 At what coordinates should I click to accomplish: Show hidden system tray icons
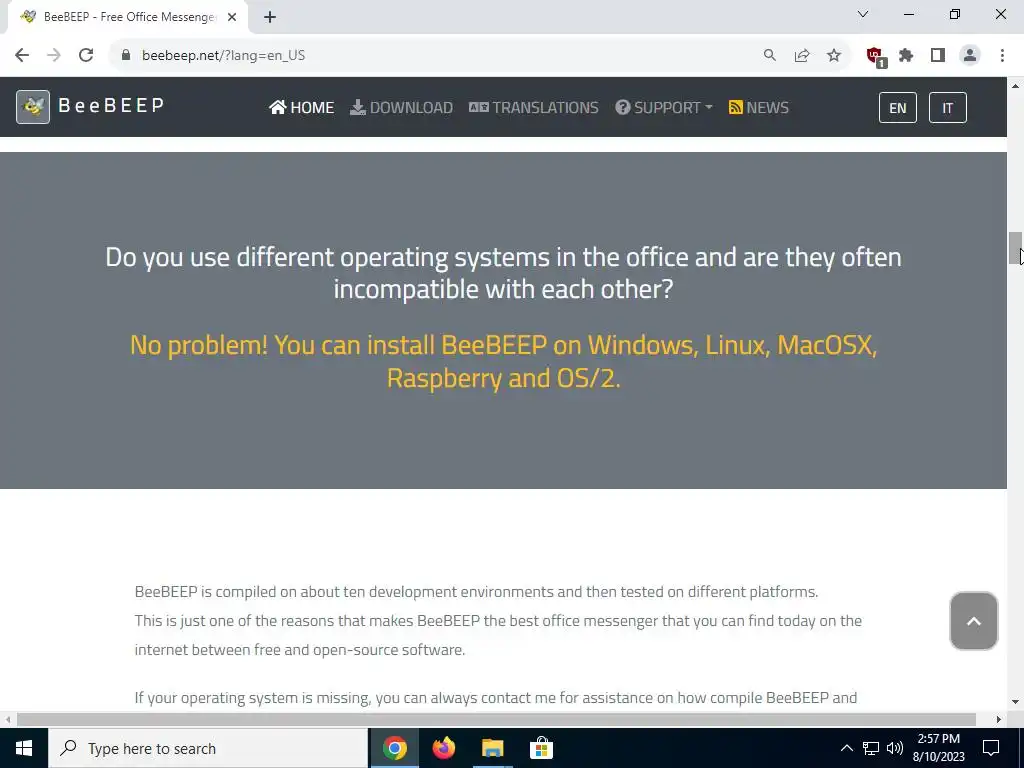[846, 748]
